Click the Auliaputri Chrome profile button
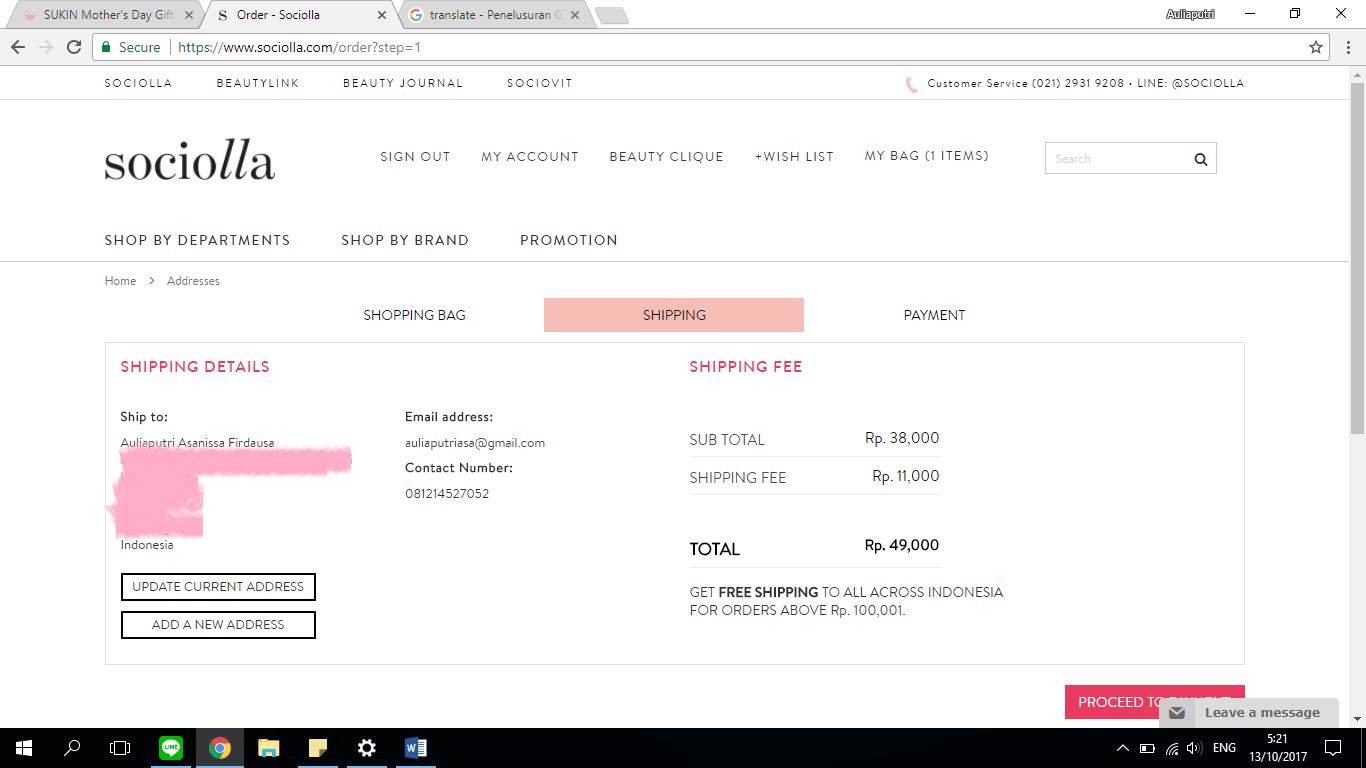 pos(1190,14)
